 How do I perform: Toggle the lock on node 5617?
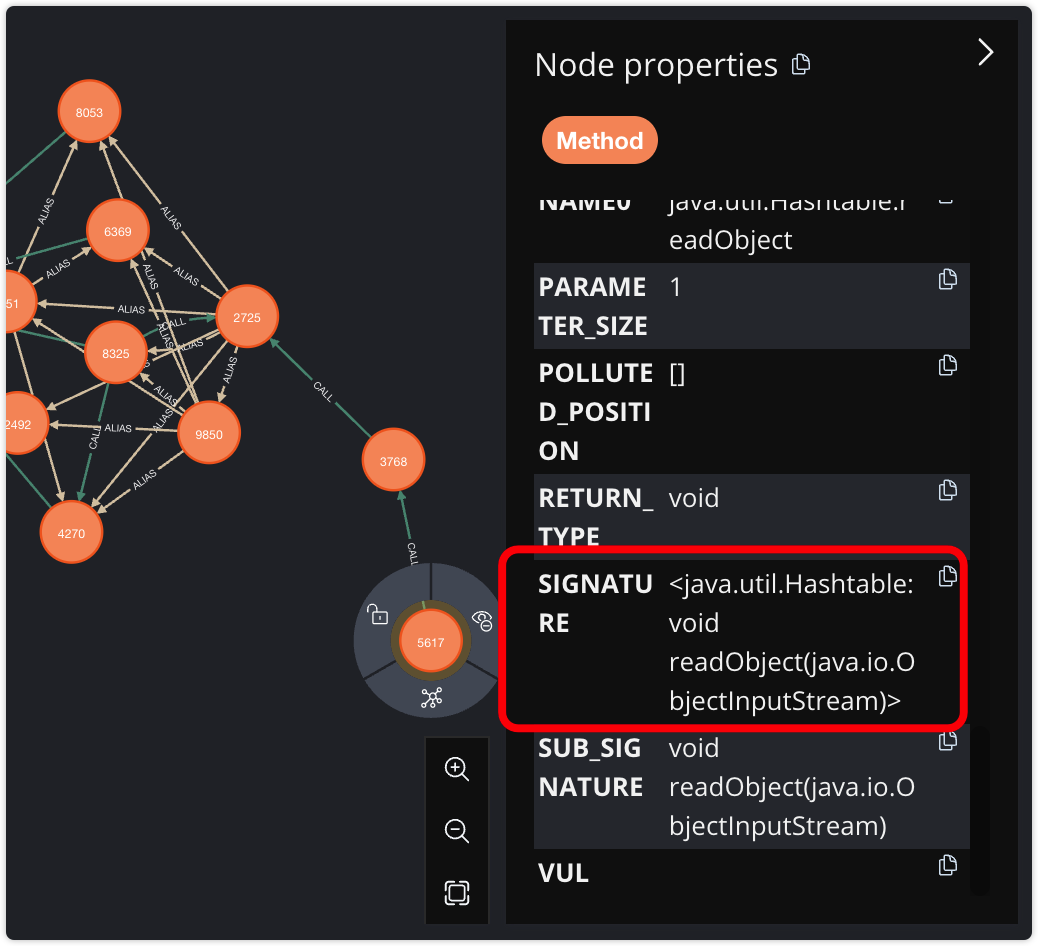click(377, 614)
